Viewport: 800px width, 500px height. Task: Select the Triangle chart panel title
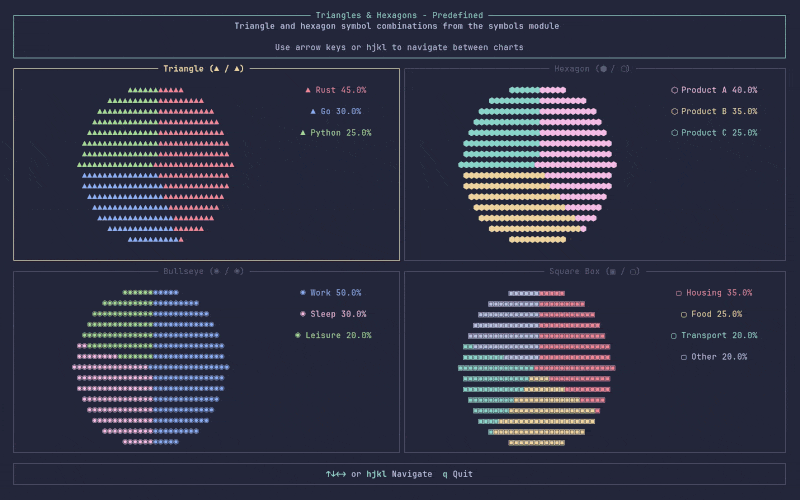click(x=205, y=69)
